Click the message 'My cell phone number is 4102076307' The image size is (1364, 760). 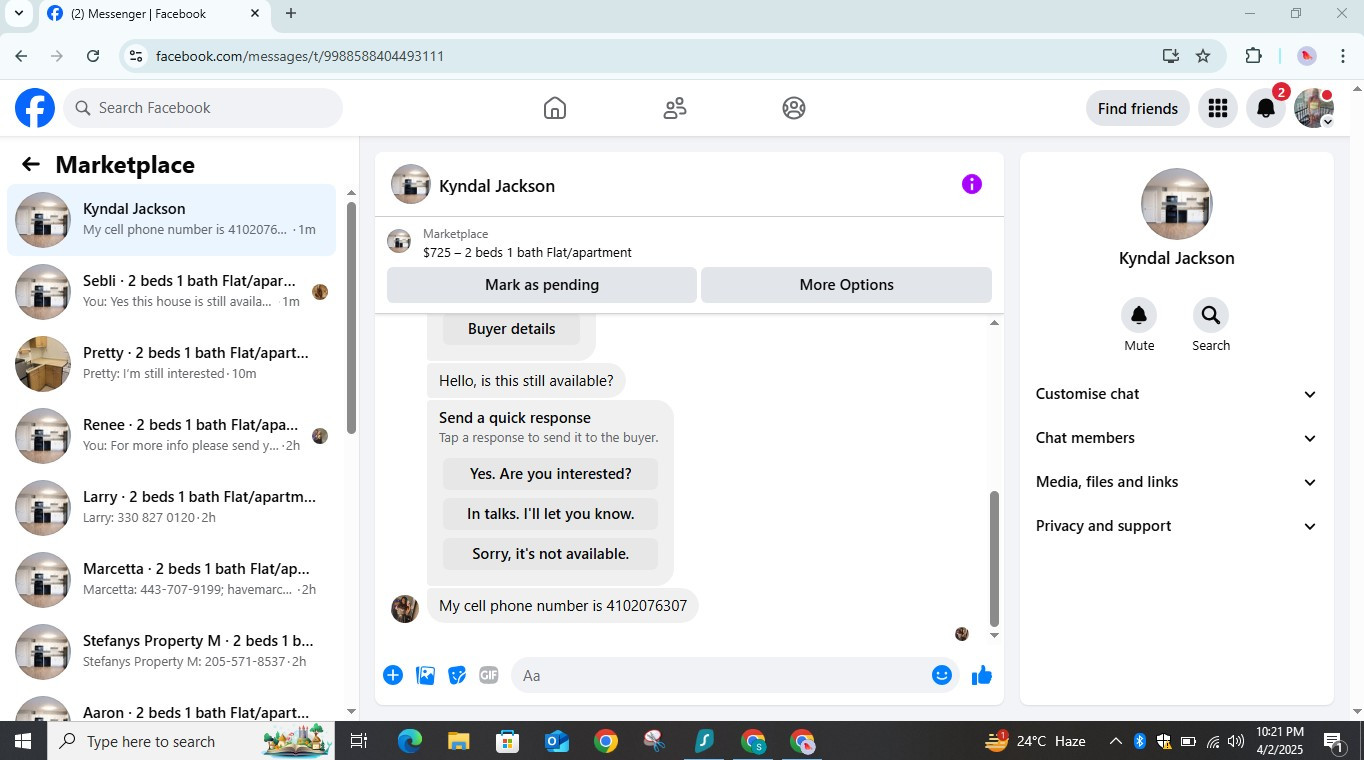(563, 606)
